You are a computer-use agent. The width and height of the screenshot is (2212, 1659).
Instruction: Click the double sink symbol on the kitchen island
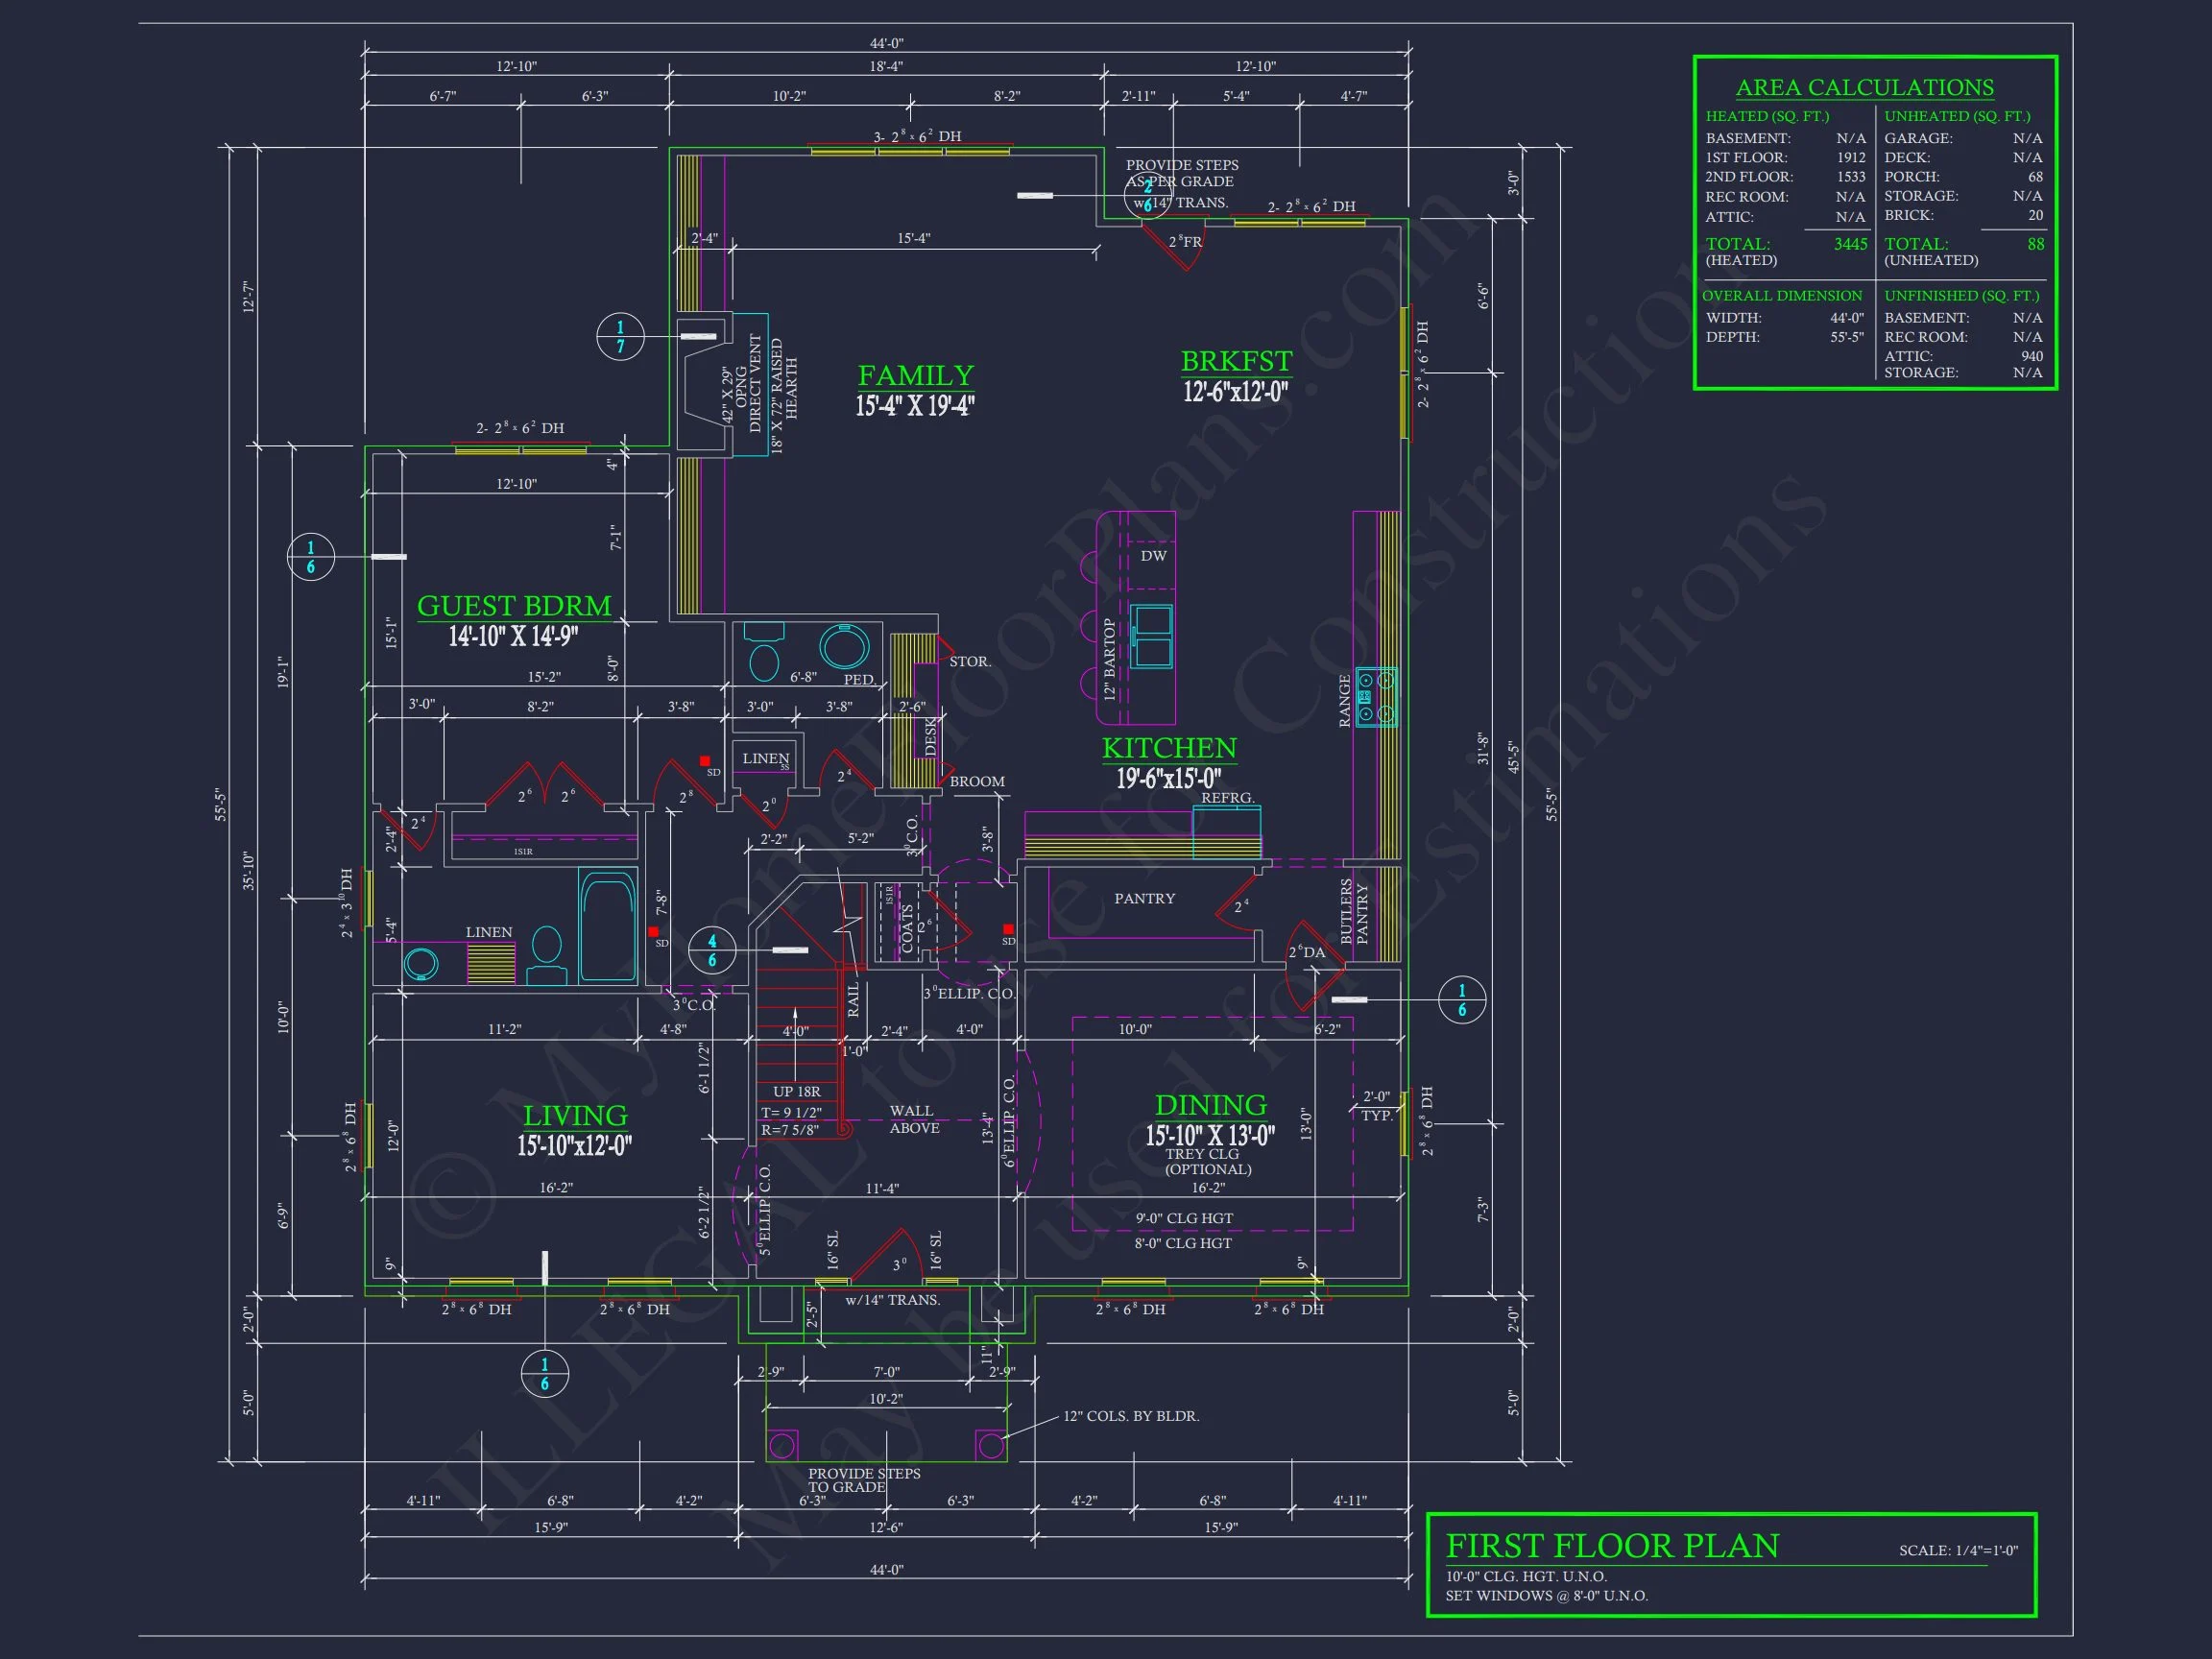pos(1151,637)
